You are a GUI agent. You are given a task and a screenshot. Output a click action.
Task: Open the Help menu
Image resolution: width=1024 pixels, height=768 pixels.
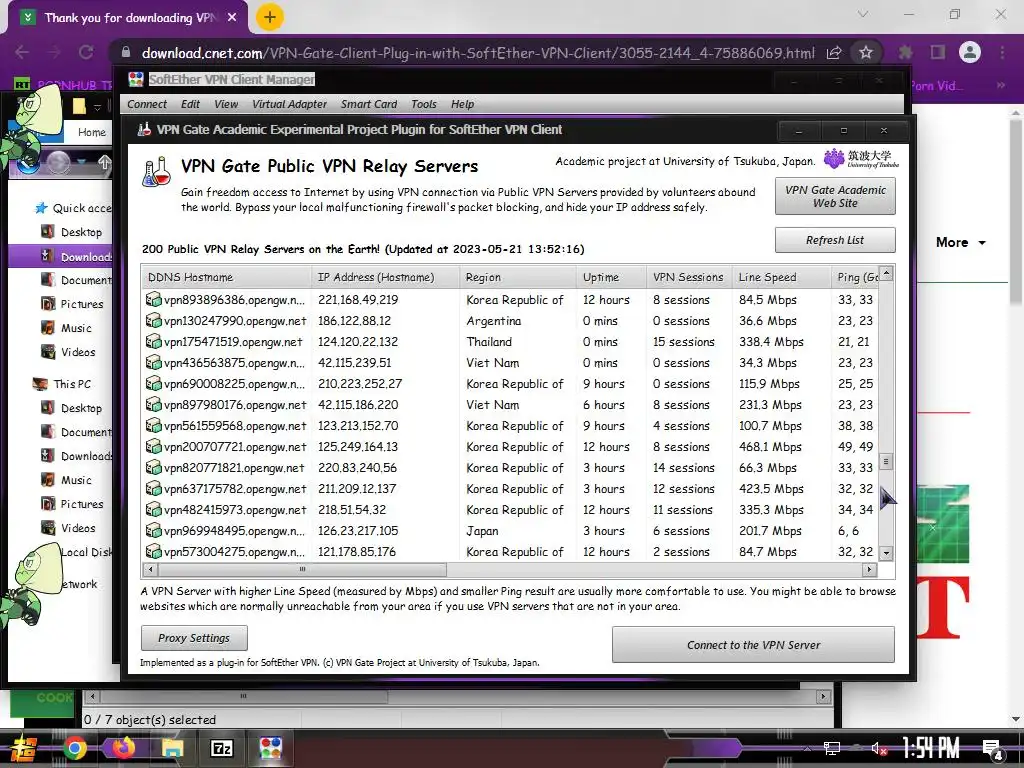[462, 104]
